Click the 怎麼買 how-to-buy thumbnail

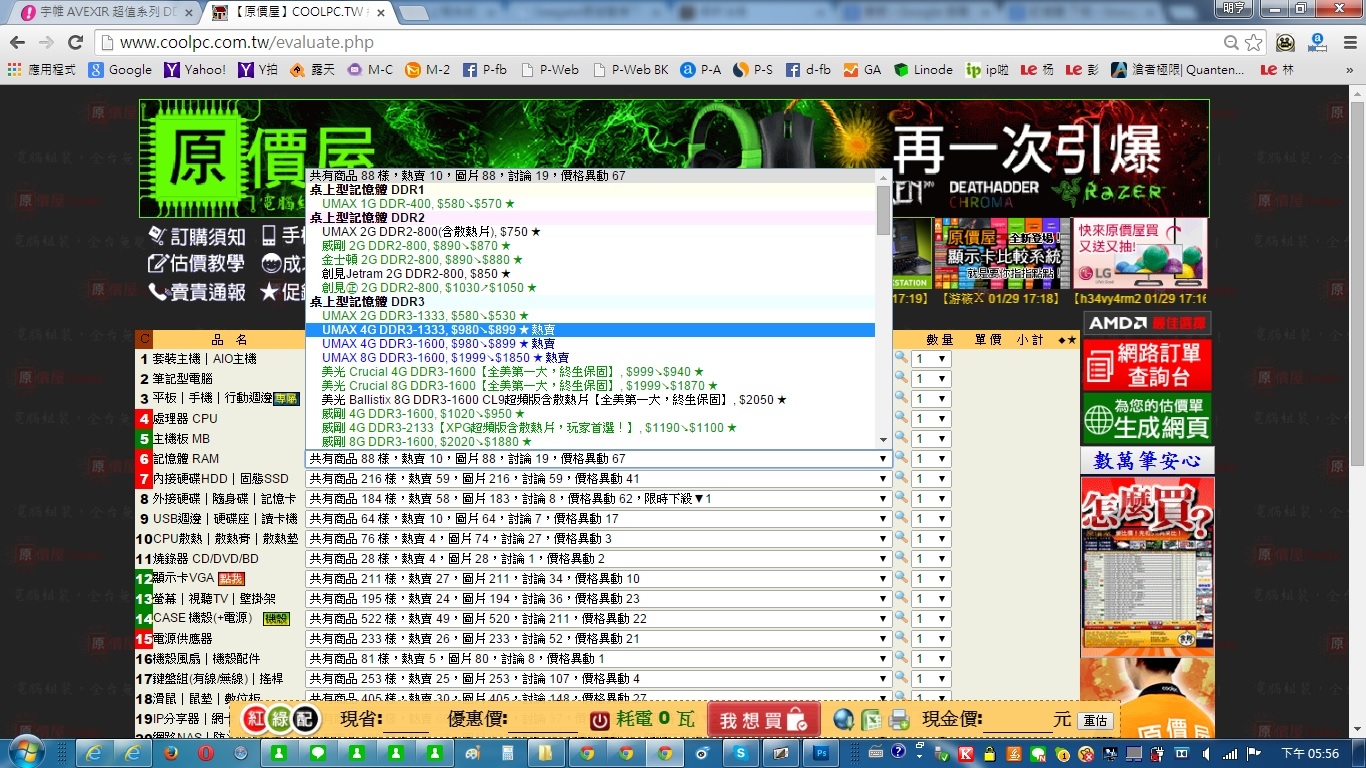coord(1147,565)
